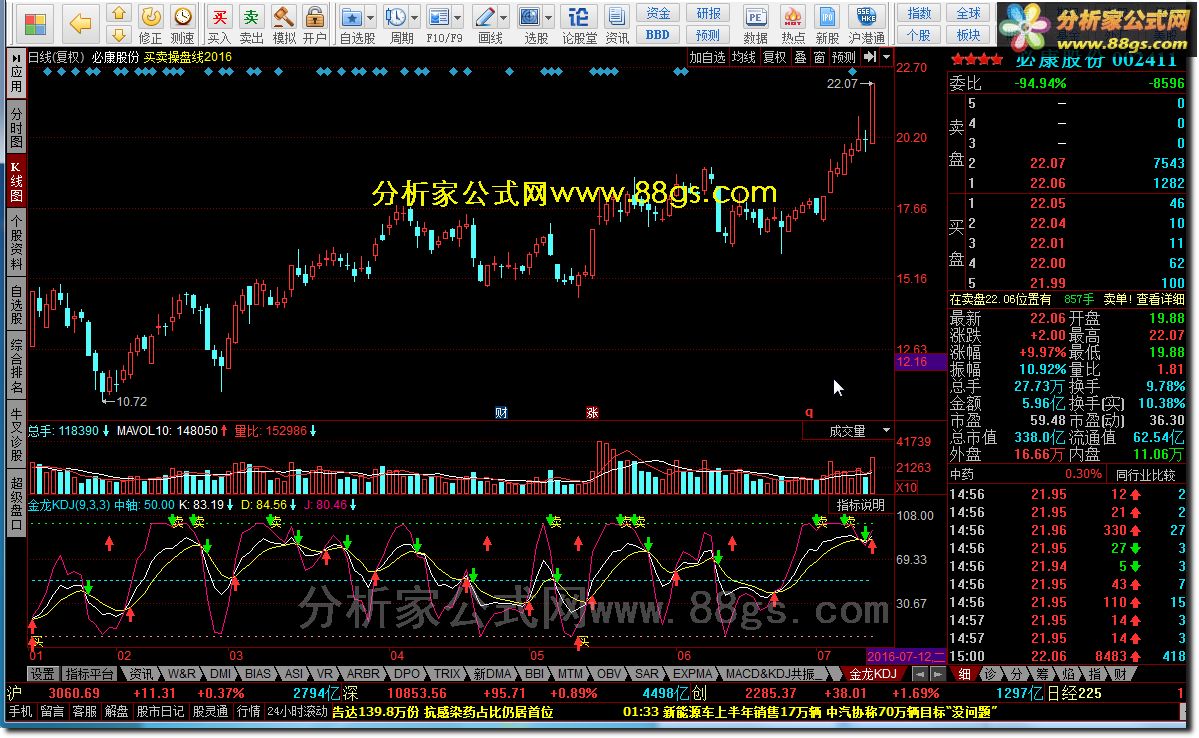This screenshot has width=1199, height=738.
Task: Select the 筹 tab in bottom right
Action: point(1041,675)
